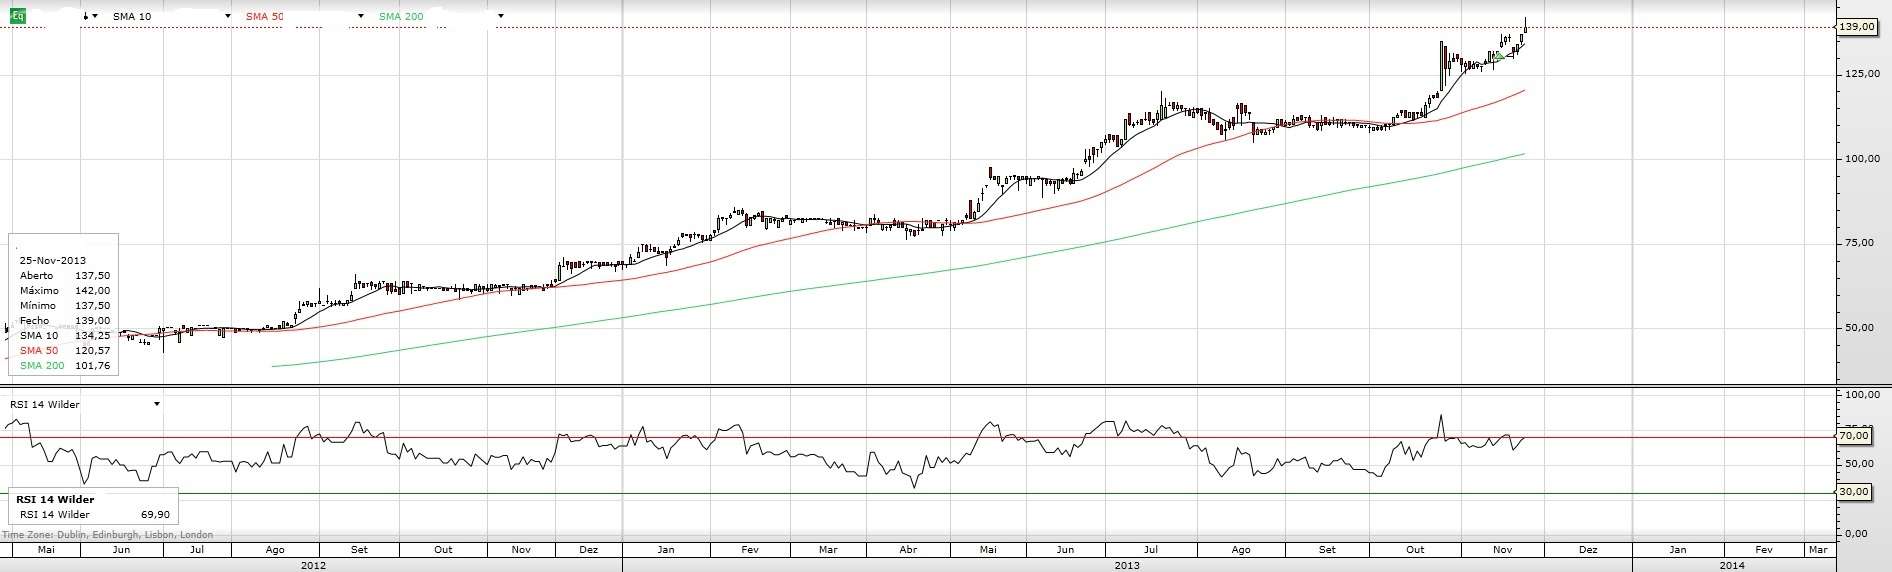
Task: Select the Máximo 142,00 row
Action: pyautogui.click(x=65, y=290)
